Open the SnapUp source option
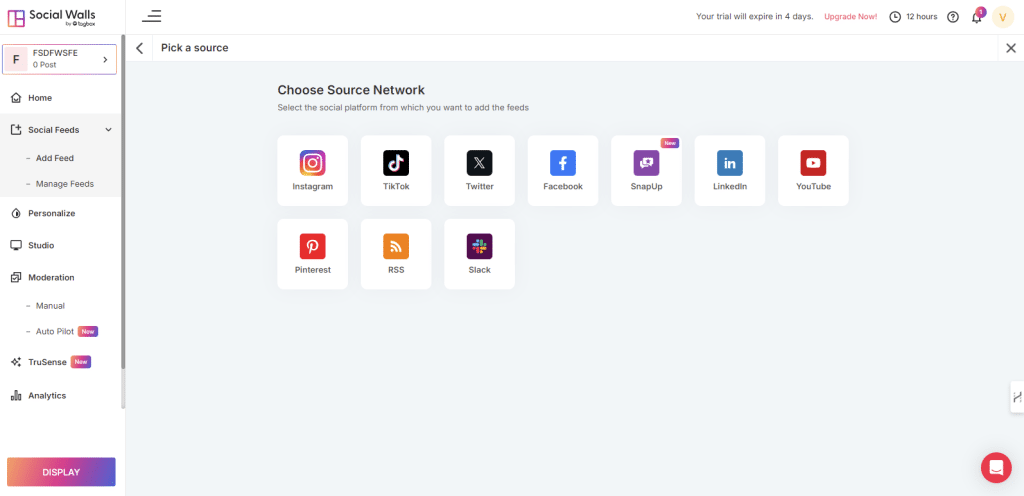 coord(647,170)
